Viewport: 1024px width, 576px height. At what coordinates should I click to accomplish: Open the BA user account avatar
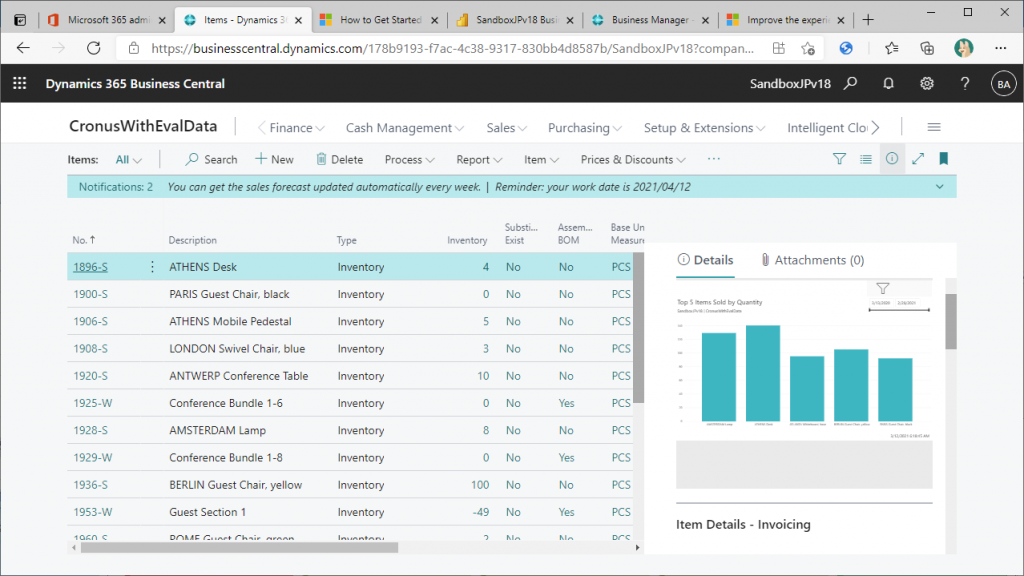pyautogui.click(x=1004, y=84)
